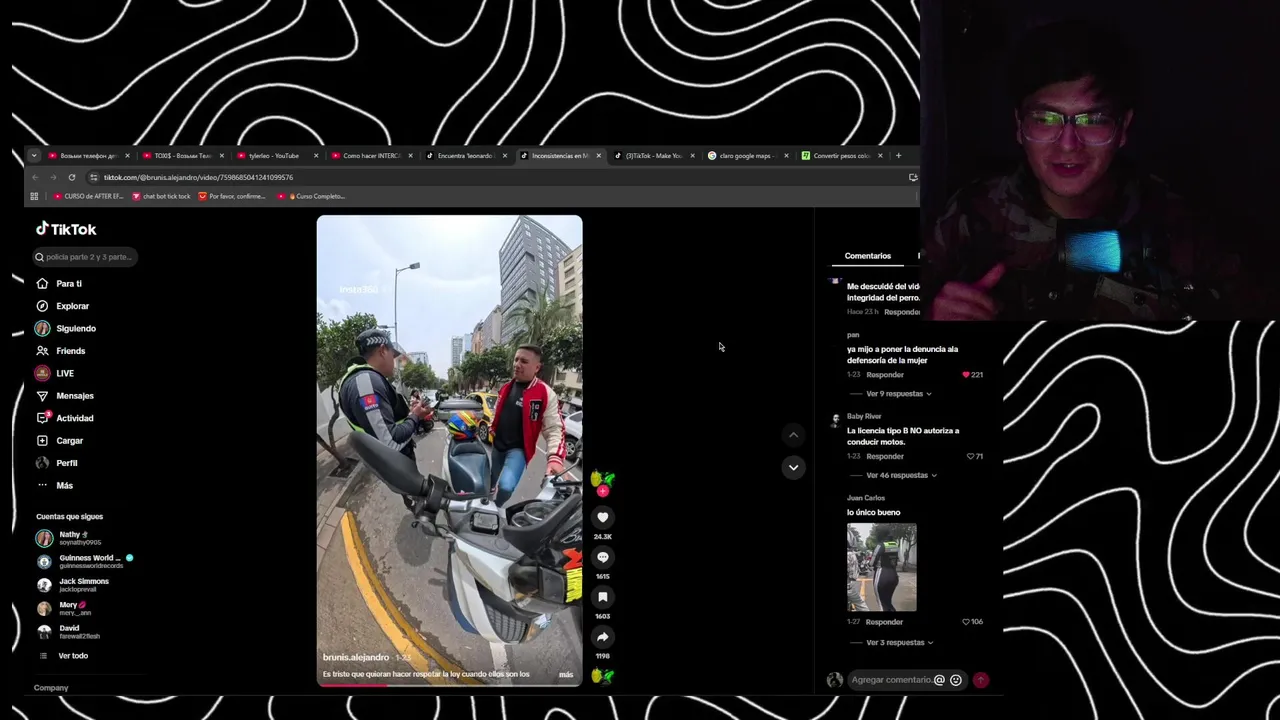Viewport: 1280px width, 720px height.
Task: Reply to pan's comment via Responder
Action: 885,374
